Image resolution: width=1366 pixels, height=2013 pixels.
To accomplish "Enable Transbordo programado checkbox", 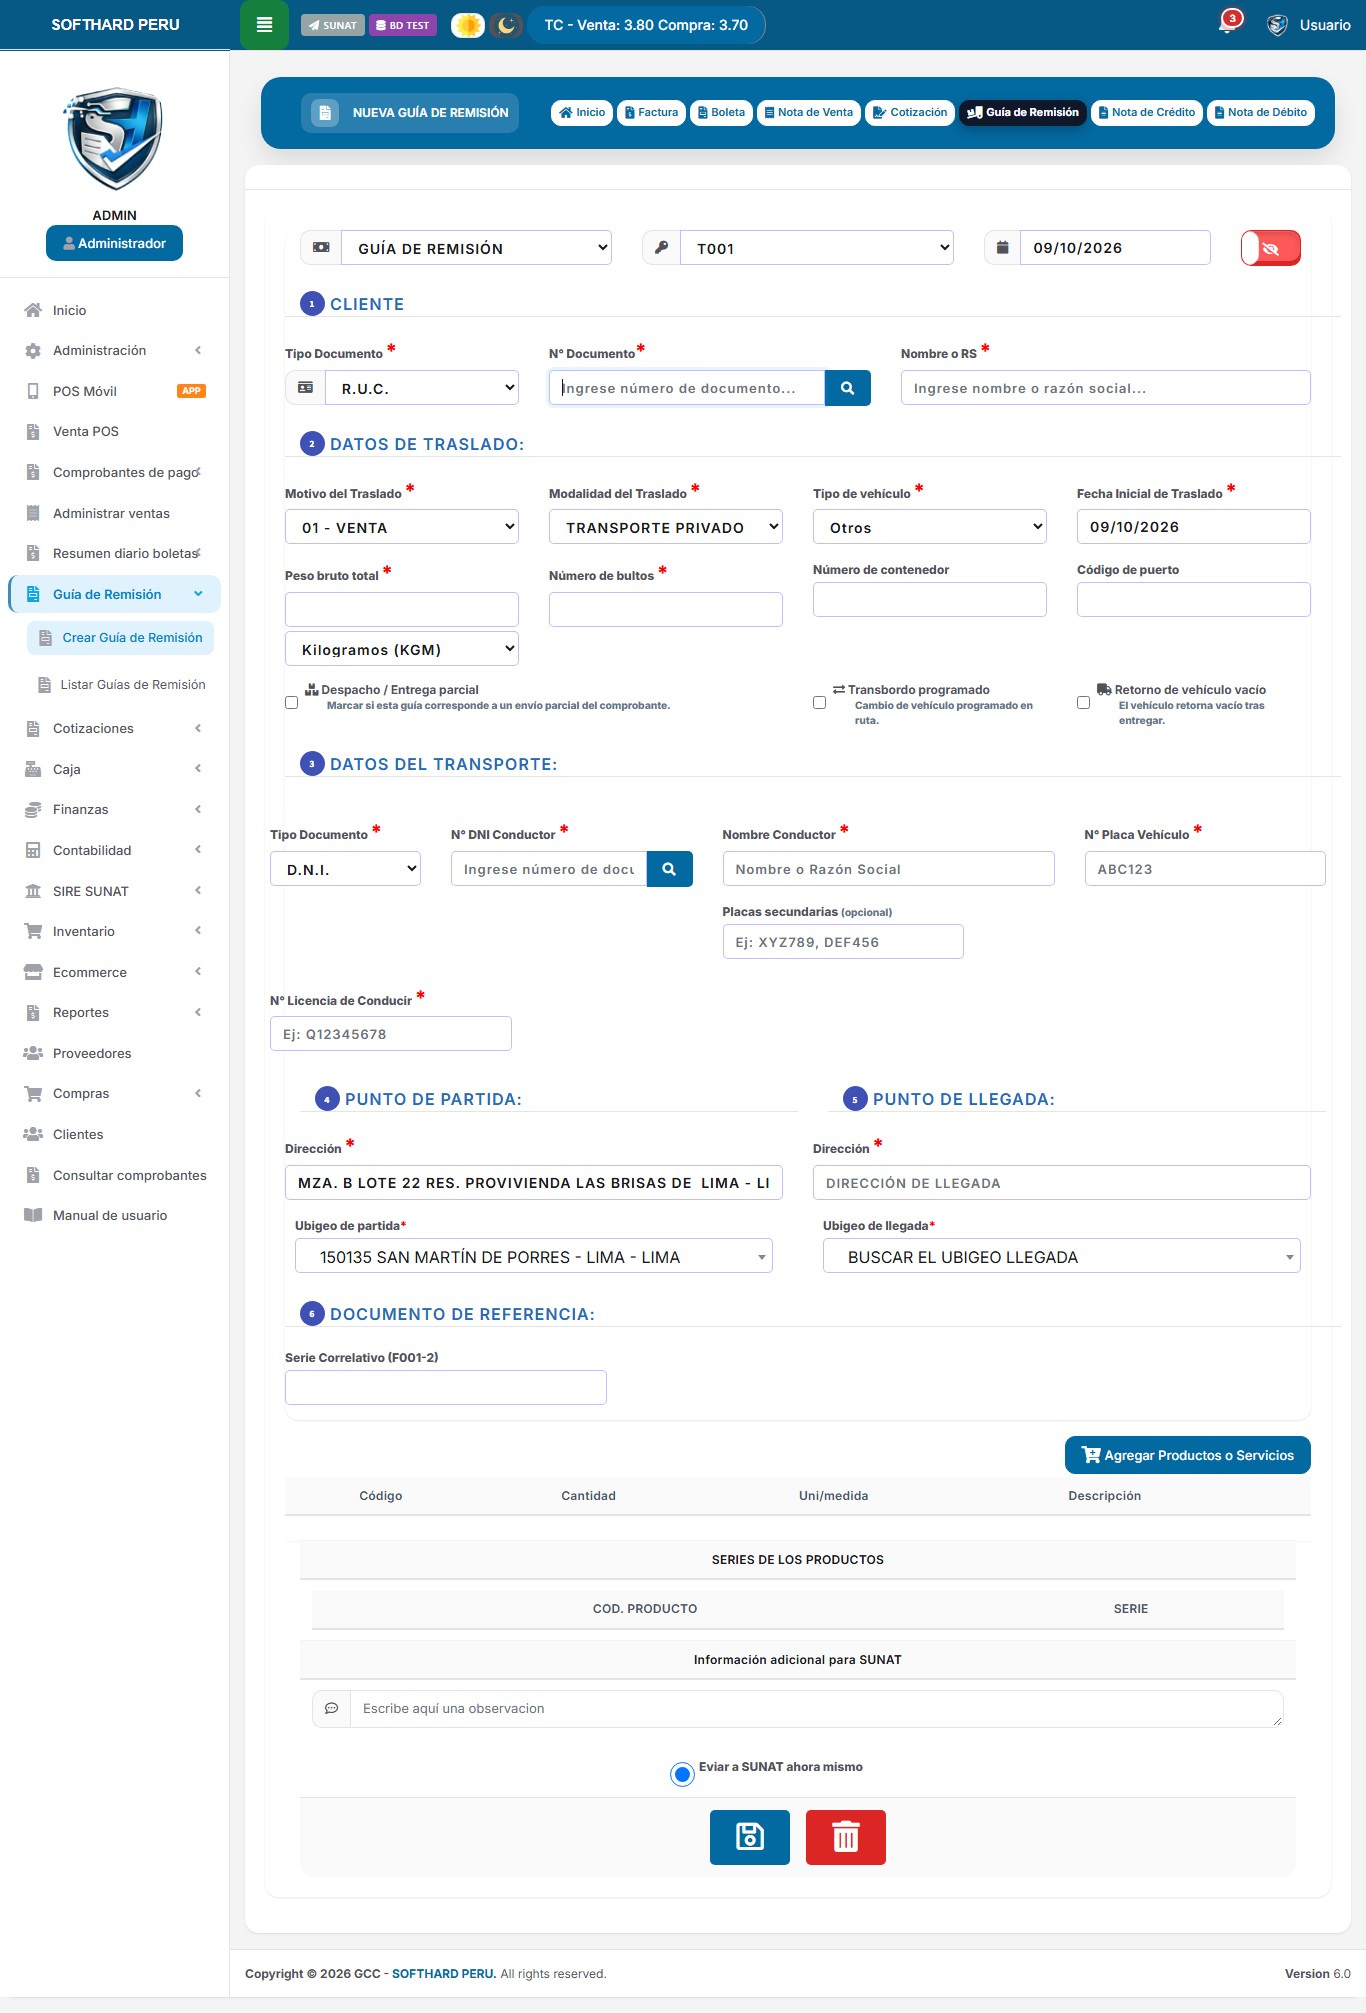I will pyautogui.click(x=820, y=703).
